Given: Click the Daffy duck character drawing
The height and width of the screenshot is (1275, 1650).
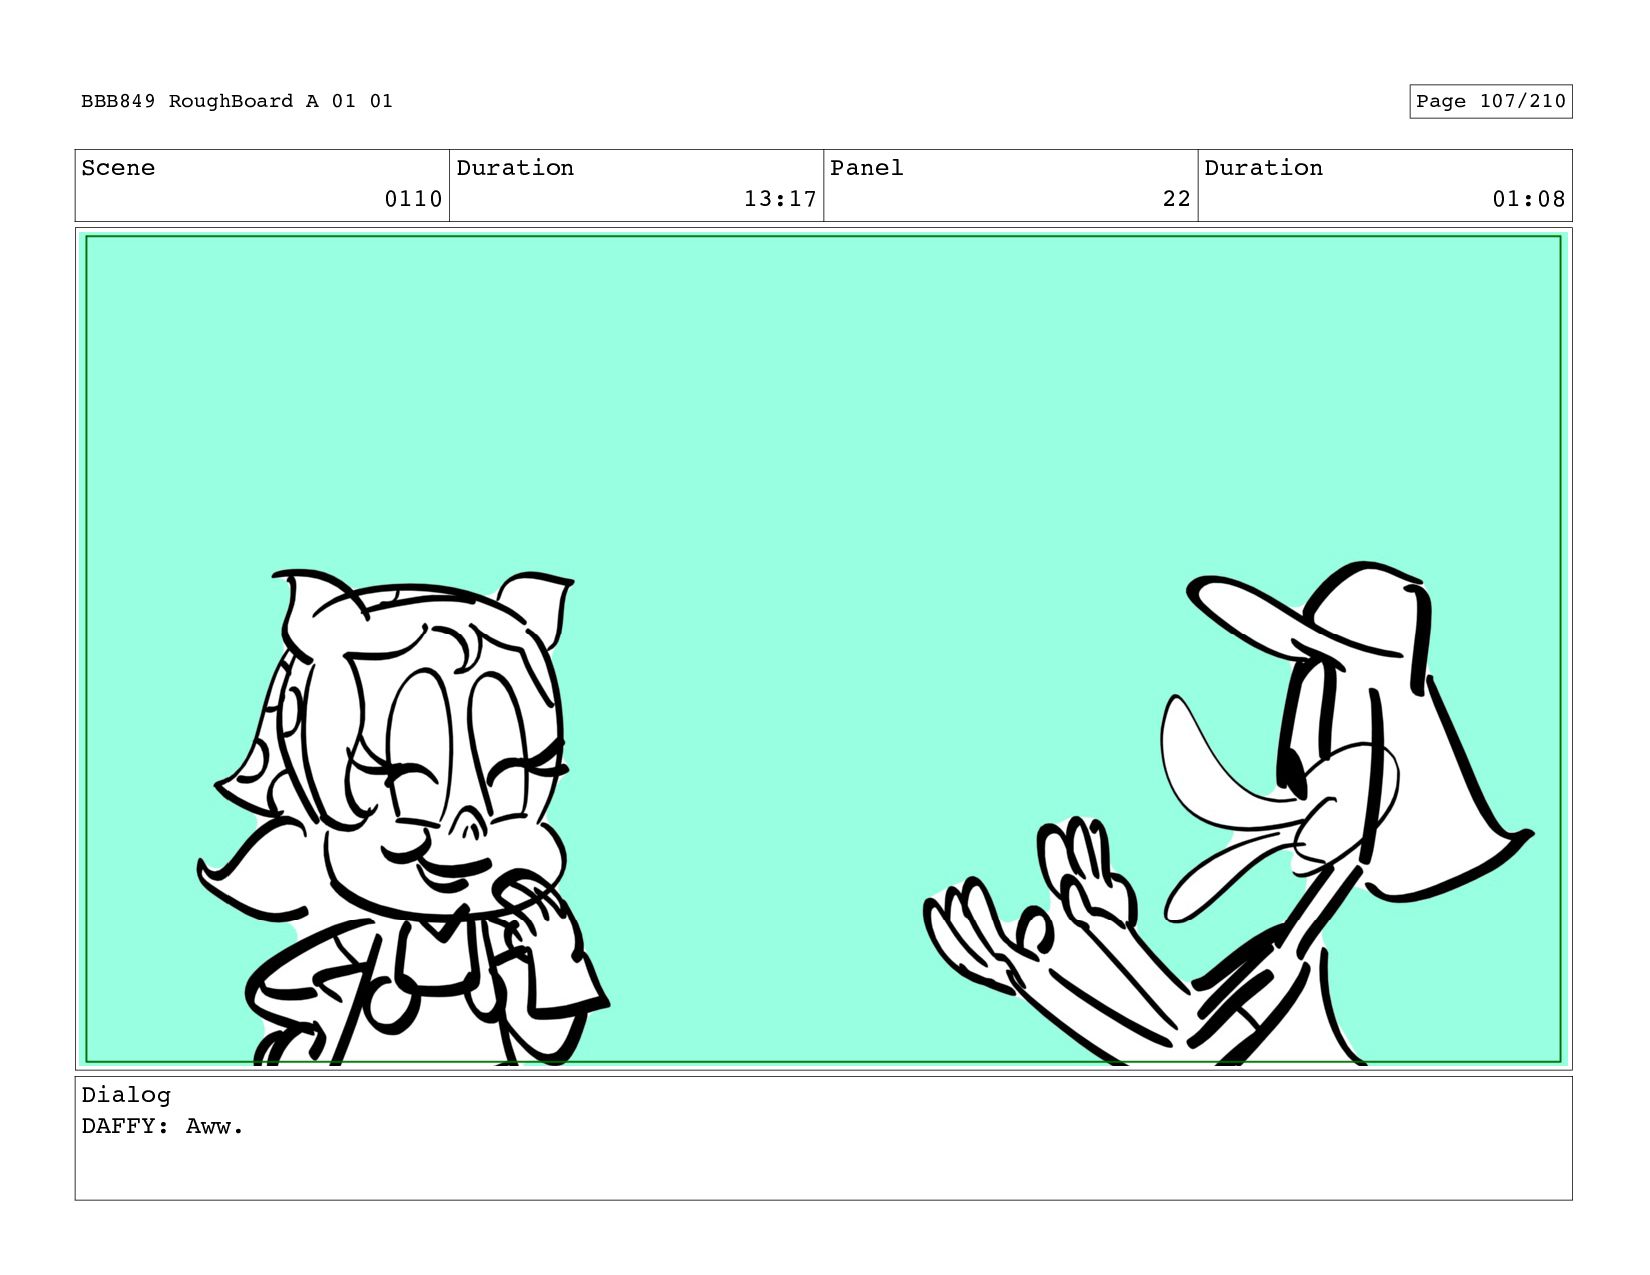Looking at the screenshot, I should click(1228, 814).
